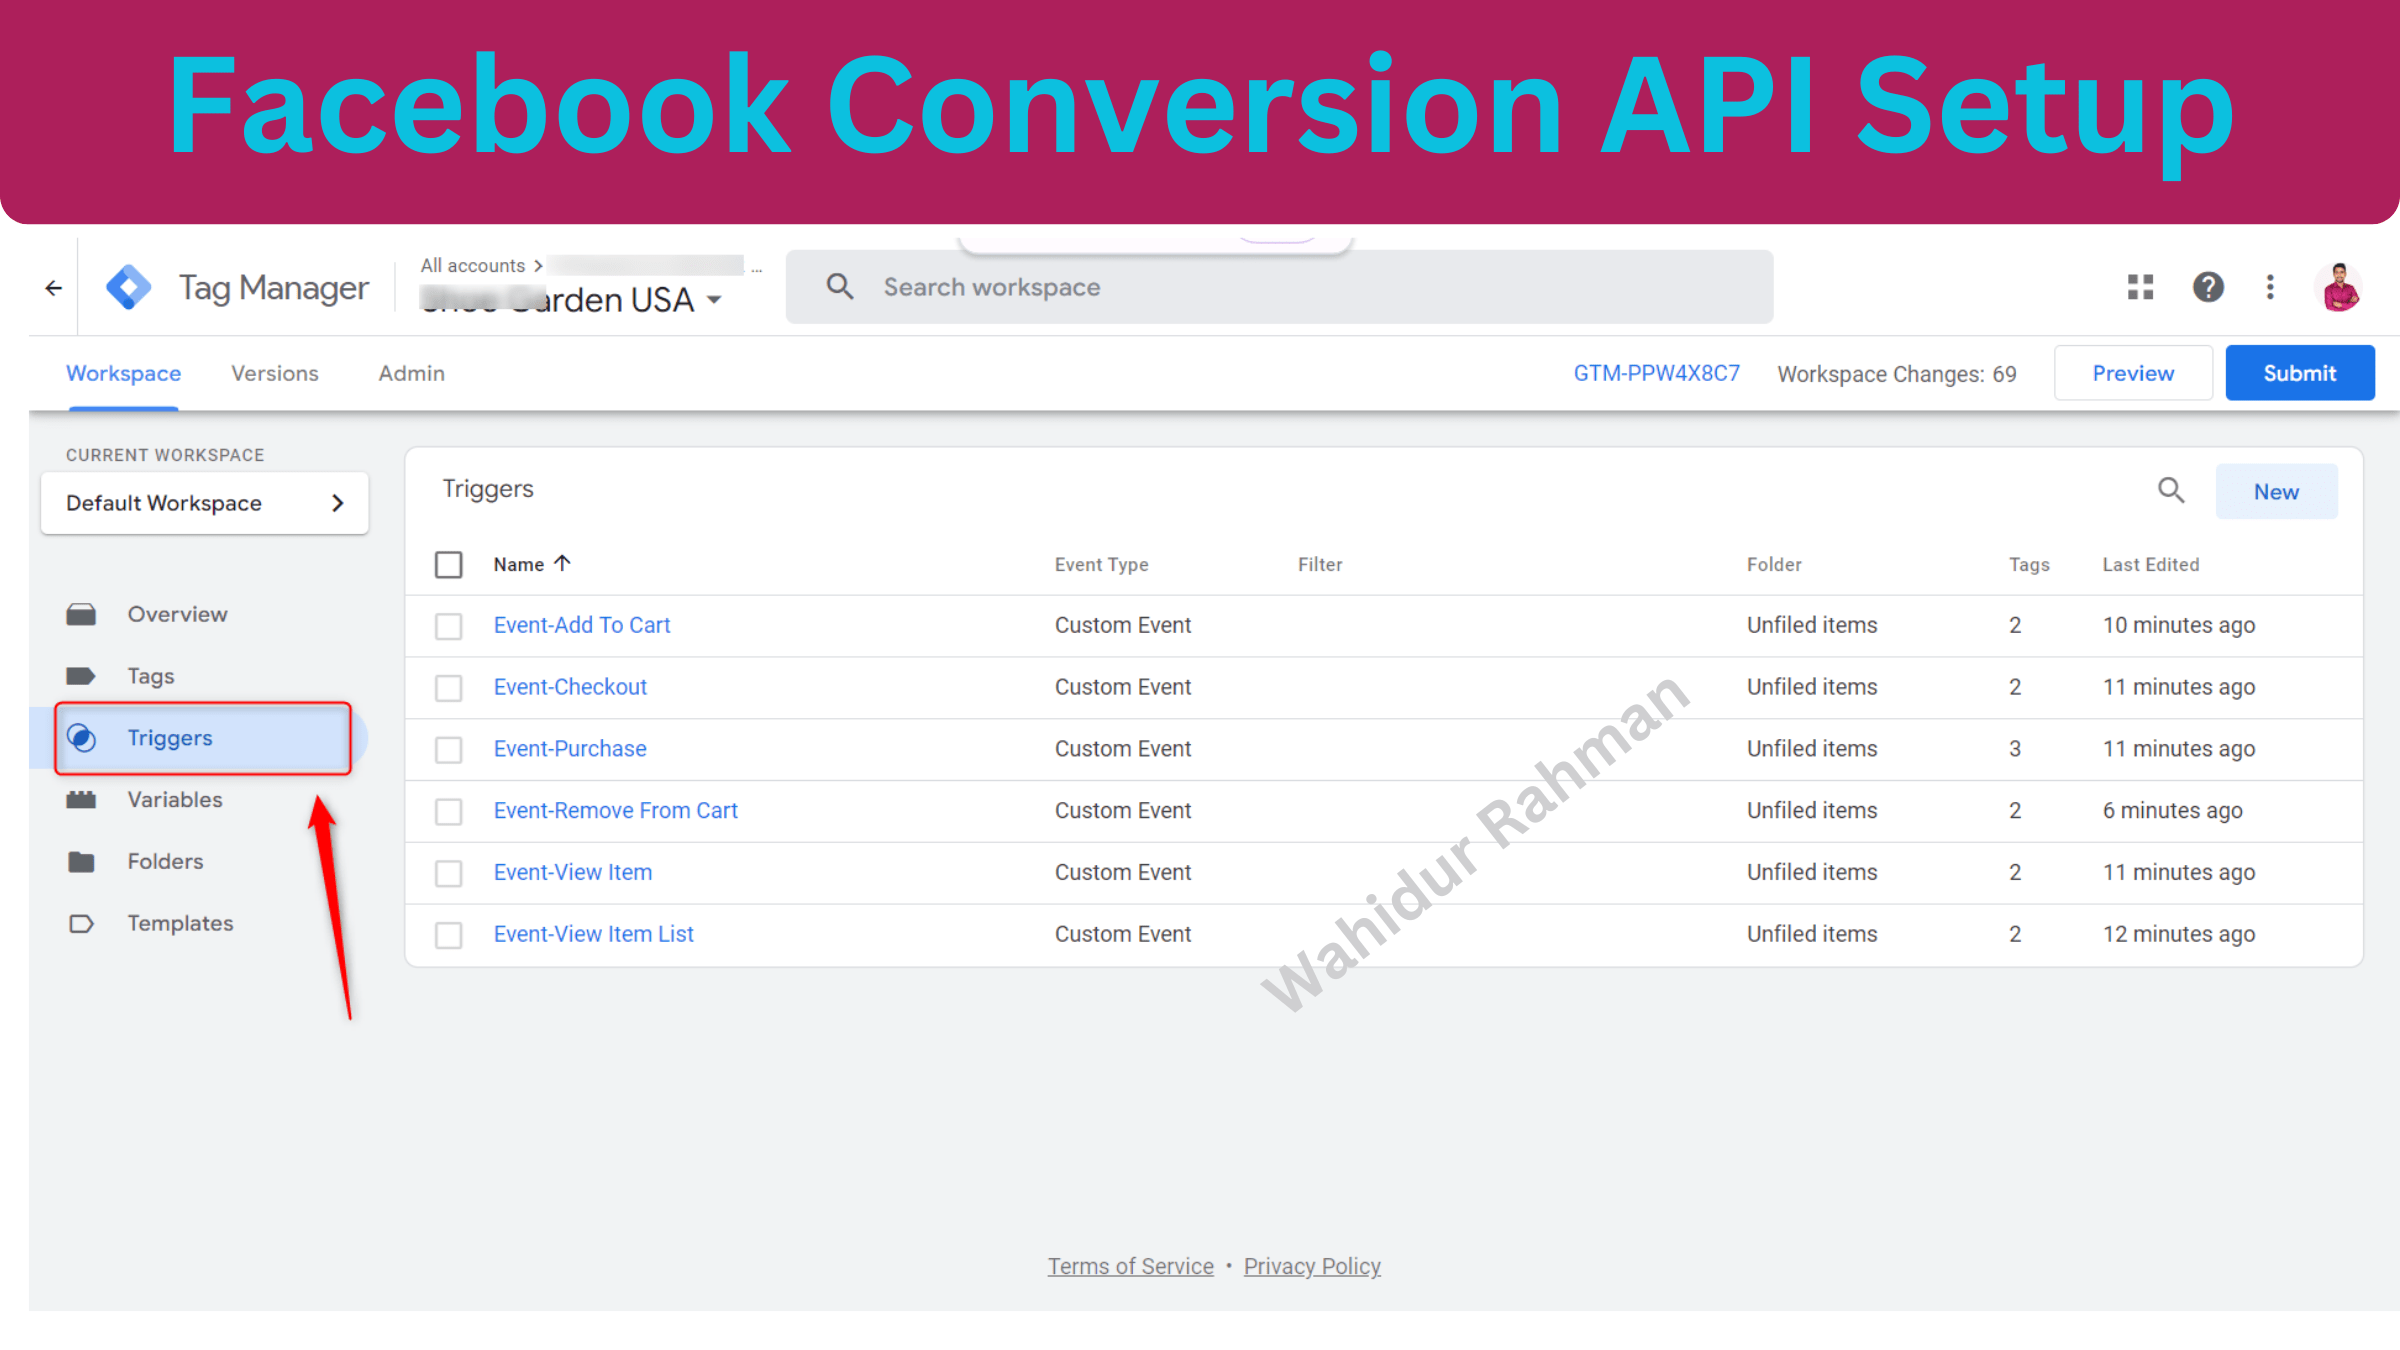Viewport: 2400px width, 1350px height.
Task: Click Workspace Changes: 69 text
Action: tap(1897, 374)
